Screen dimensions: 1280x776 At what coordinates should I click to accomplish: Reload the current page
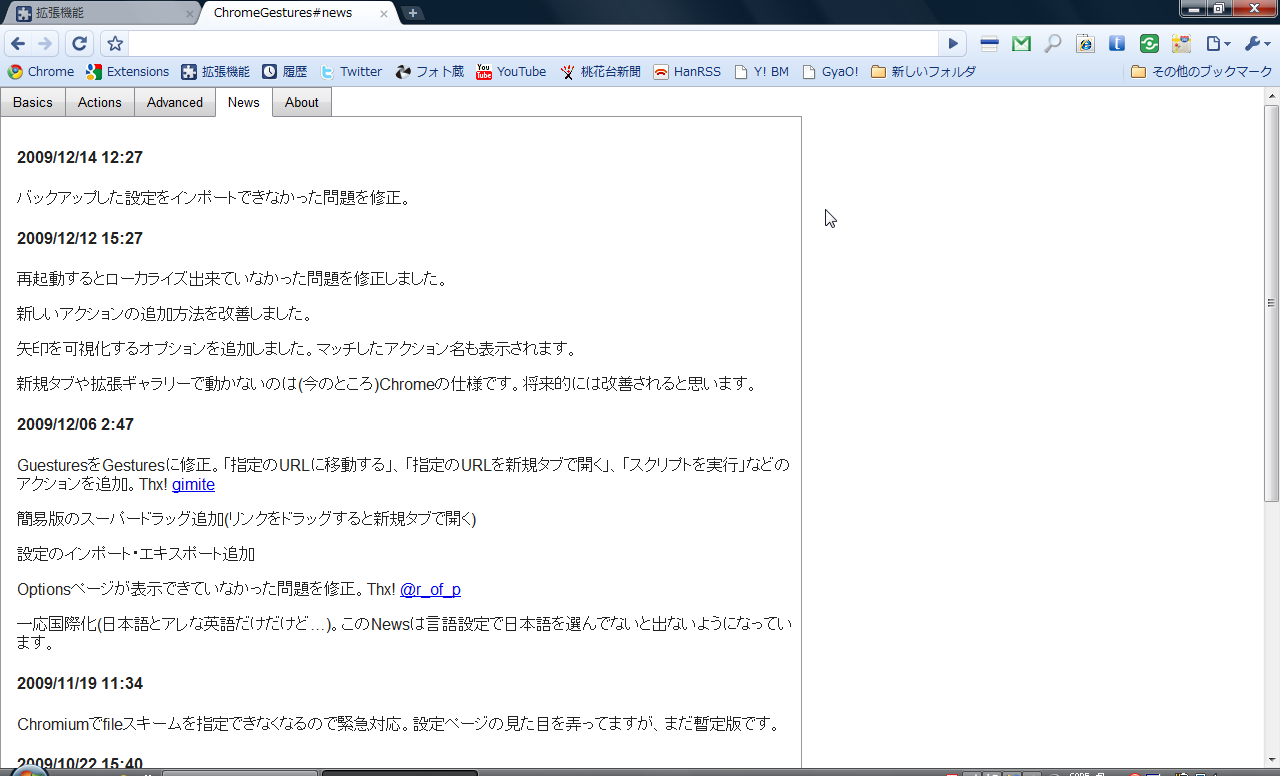pos(80,44)
